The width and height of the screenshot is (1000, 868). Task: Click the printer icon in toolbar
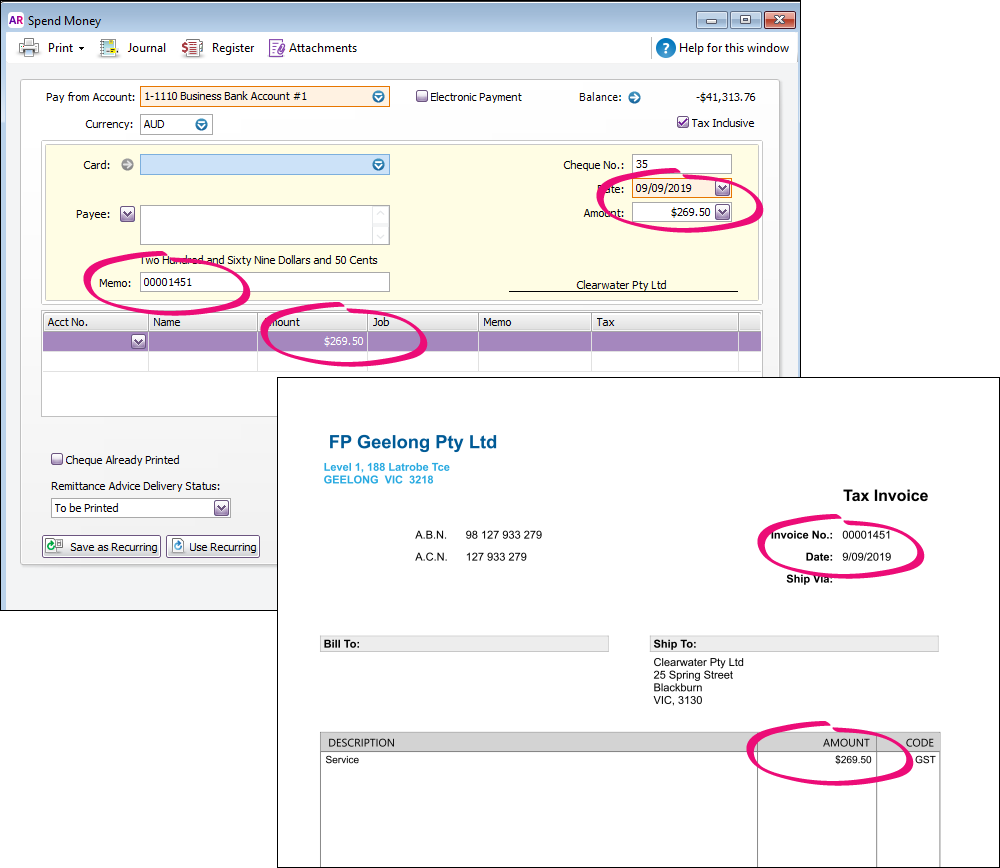pos(29,48)
